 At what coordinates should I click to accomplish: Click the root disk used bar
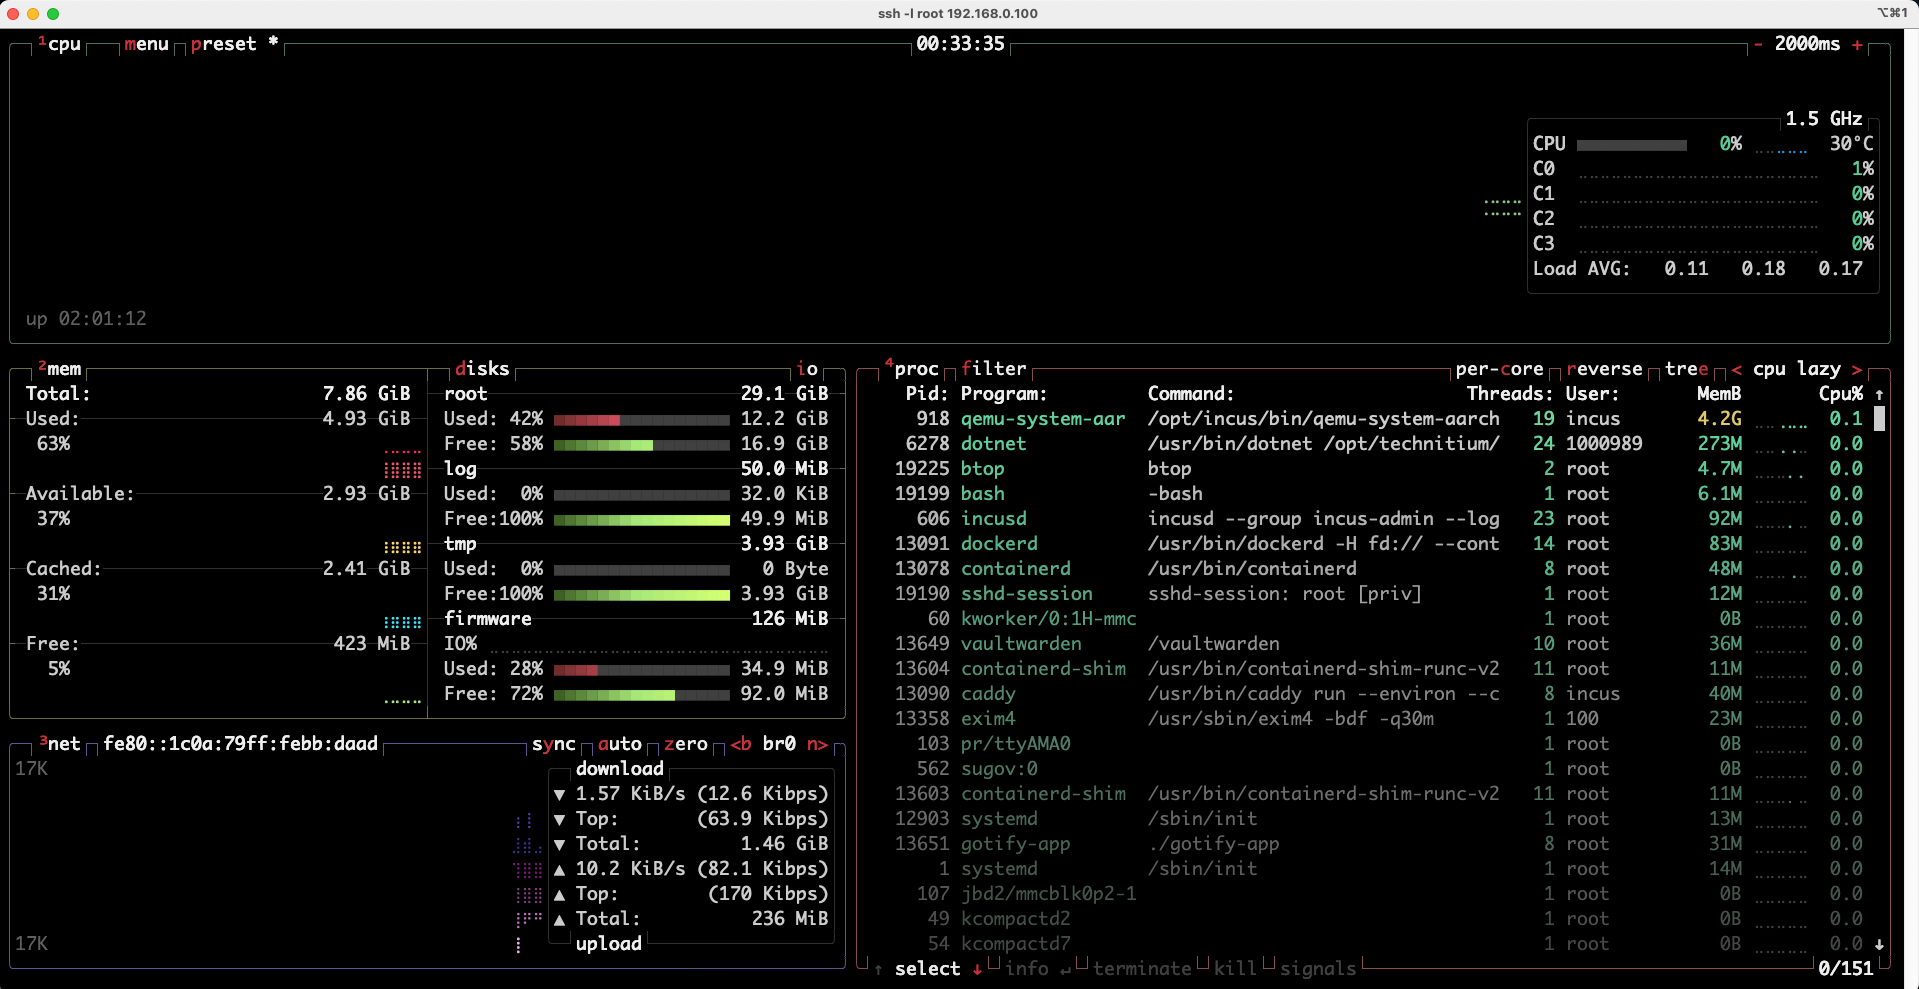tap(641, 420)
